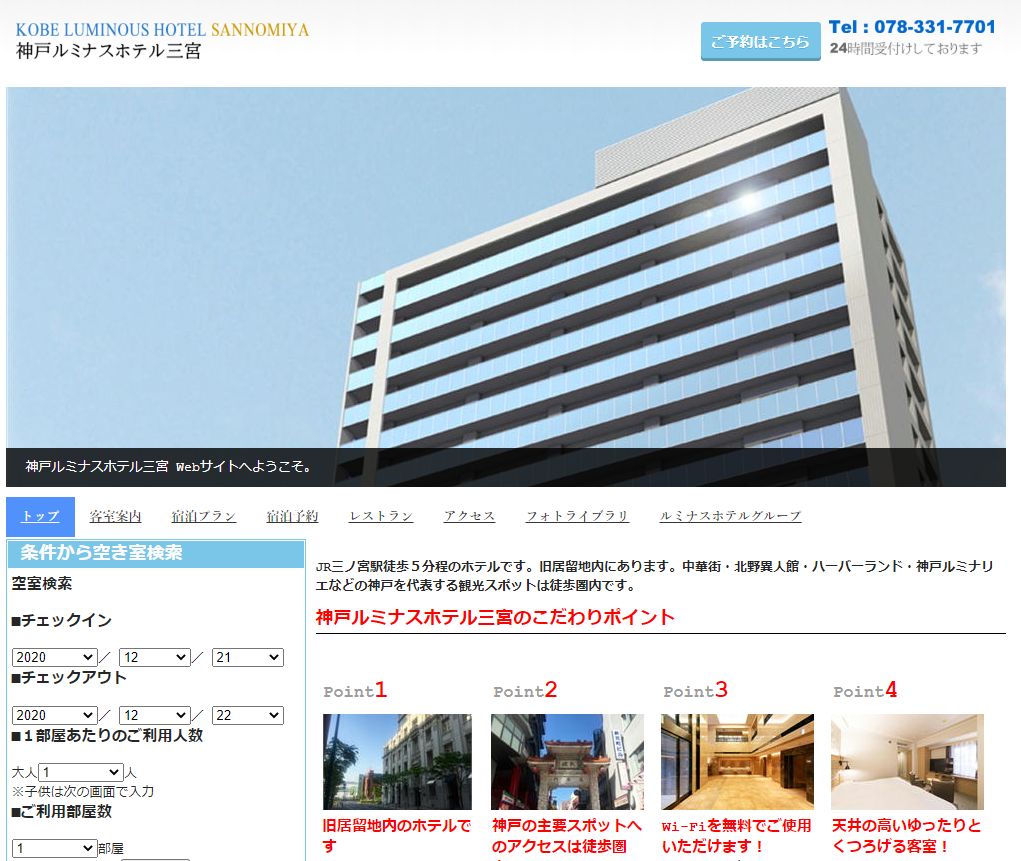Screen dimensions: 1021x861
Task: Click the Point 4 guest room photo
Action: click(907, 762)
